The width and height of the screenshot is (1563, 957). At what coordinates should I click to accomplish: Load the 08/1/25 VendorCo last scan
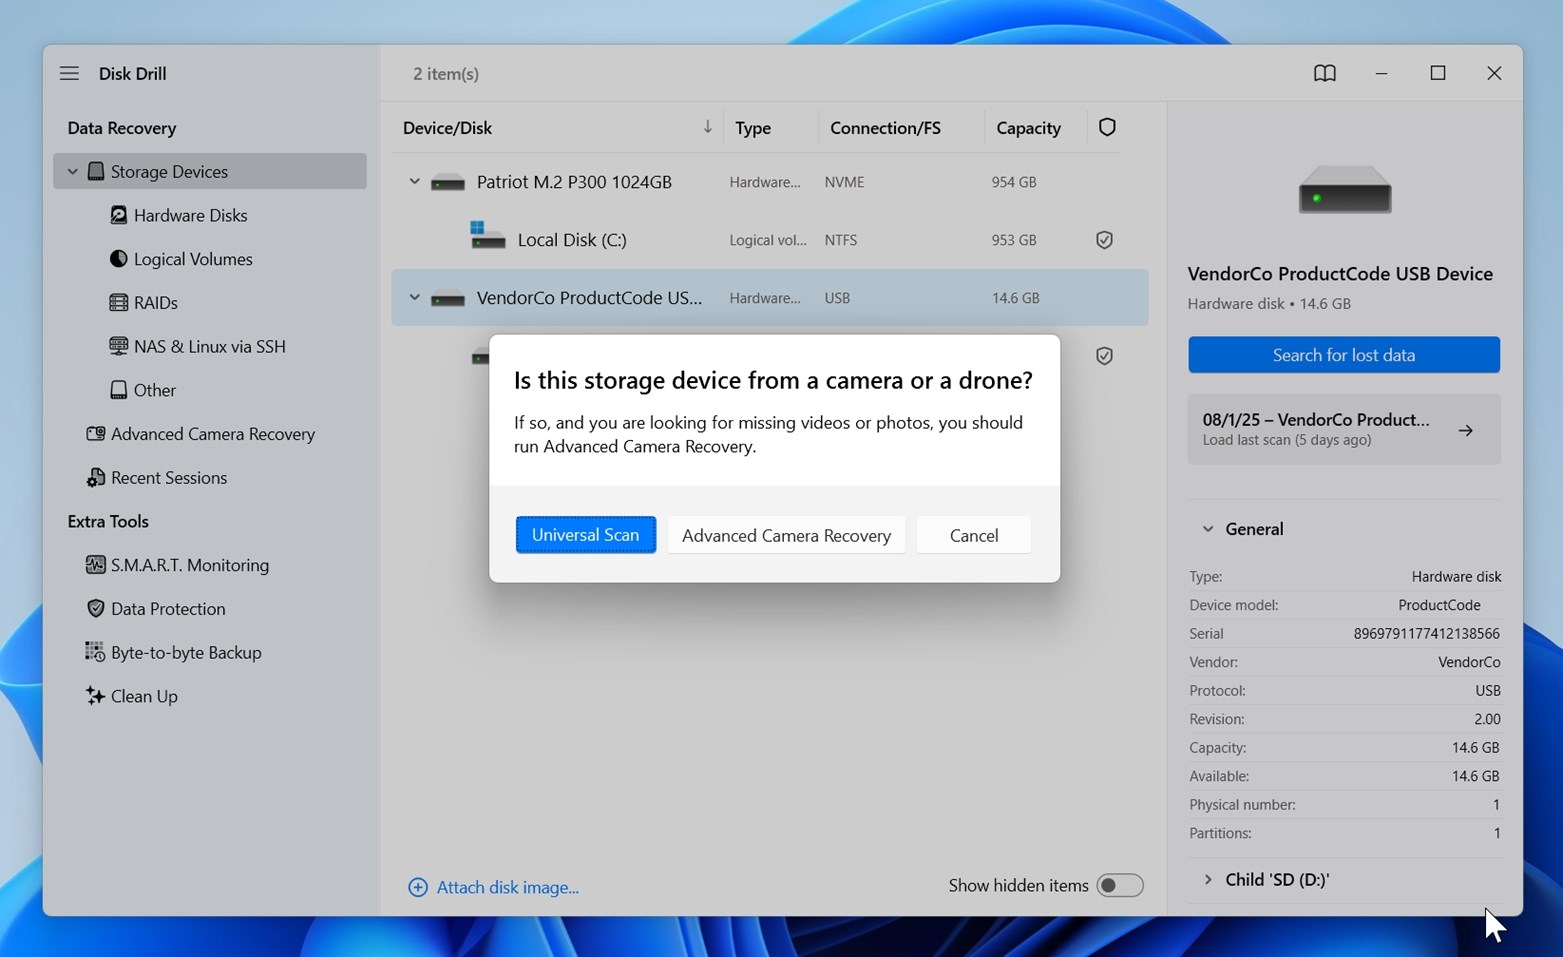(1344, 429)
